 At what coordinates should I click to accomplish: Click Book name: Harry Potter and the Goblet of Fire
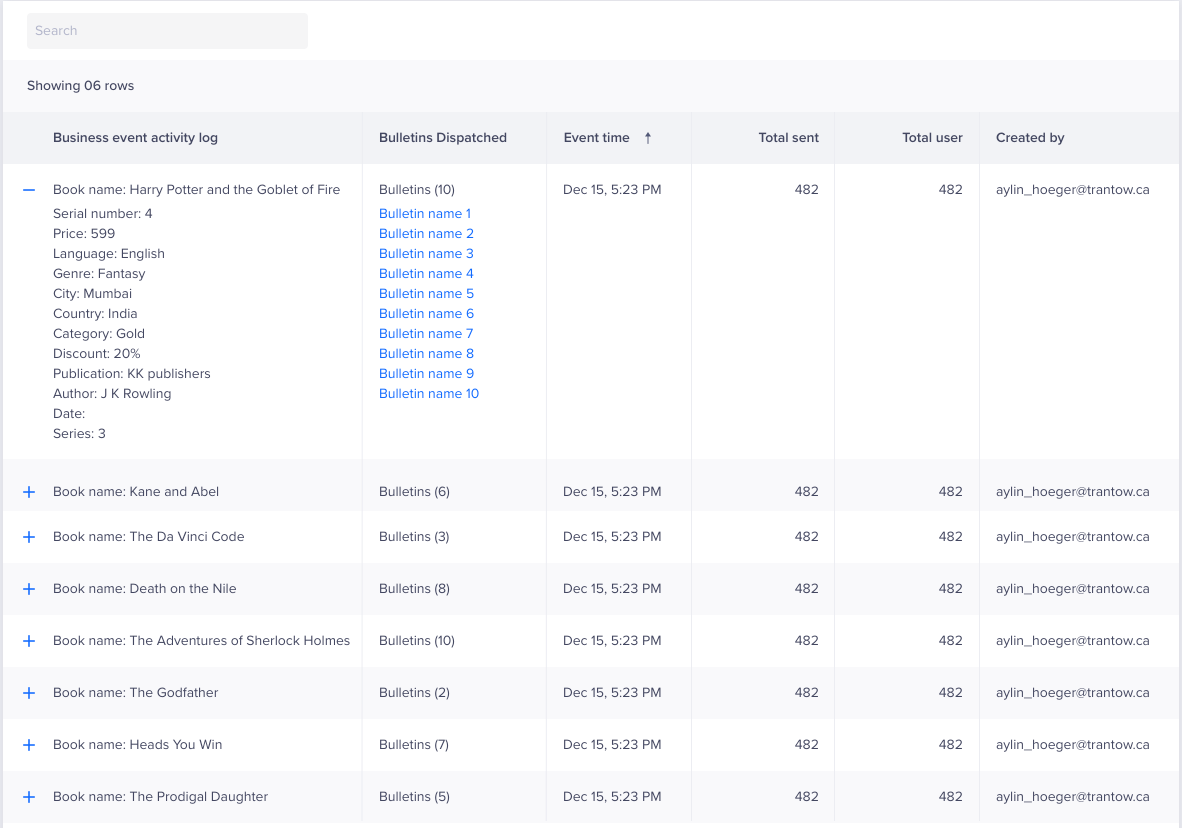pyautogui.click(x=196, y=190)
